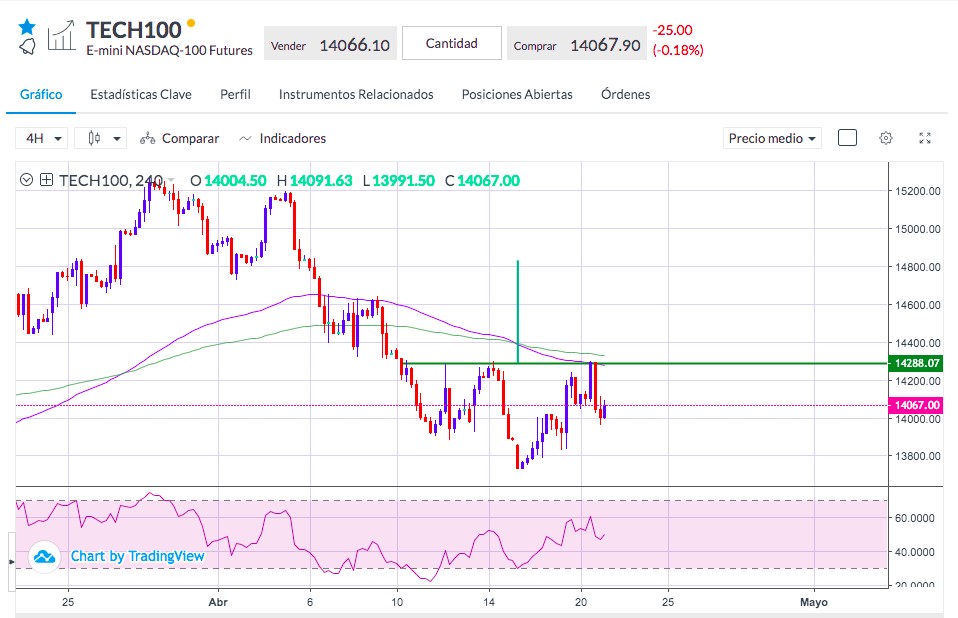Click the 60.0000 RSI scale label
Image resolution: width=958 pixels, height=618 pixels.
[915, 518]
